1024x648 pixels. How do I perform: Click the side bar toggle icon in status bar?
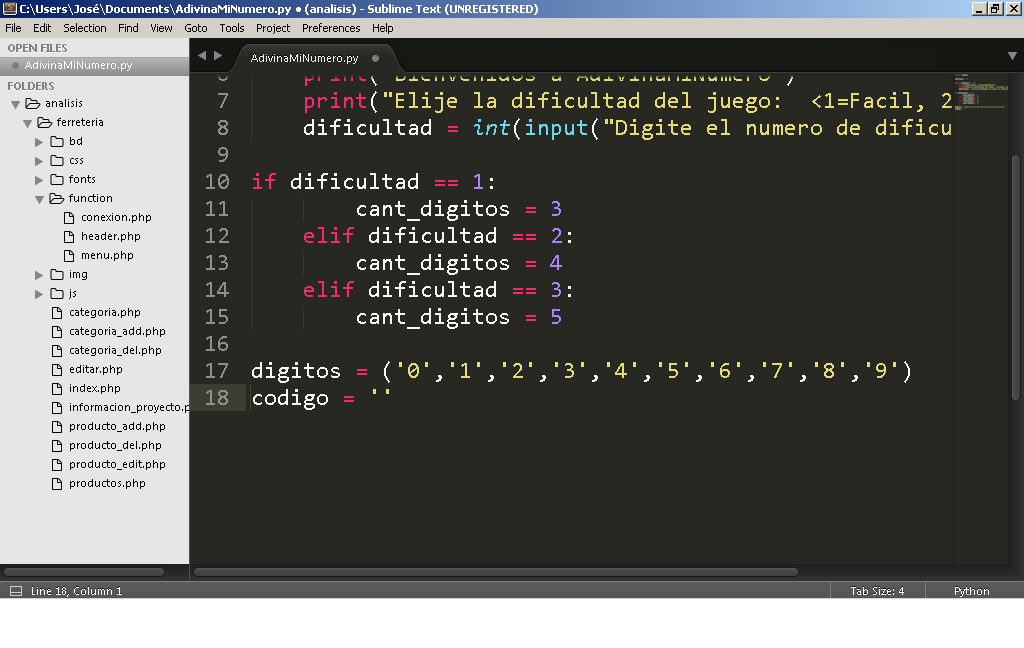(x=16, y=591)
